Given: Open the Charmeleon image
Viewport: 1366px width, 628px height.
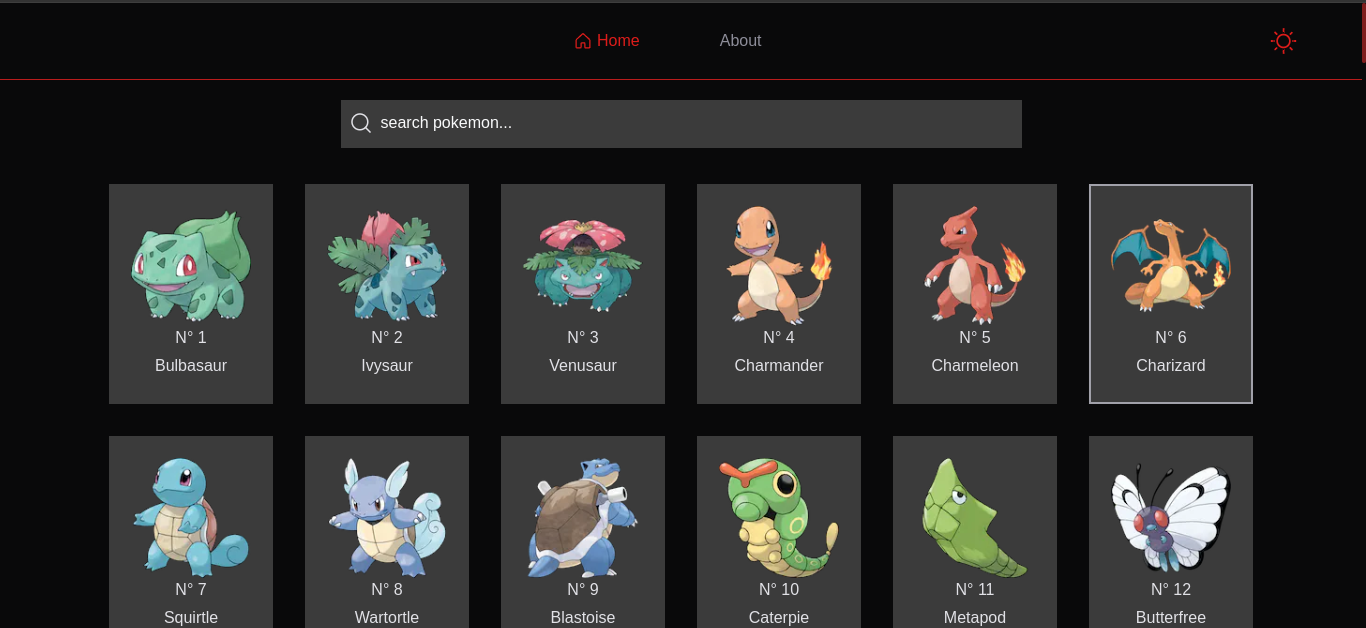Looking at the screenshot, I should tap(975, 264).
